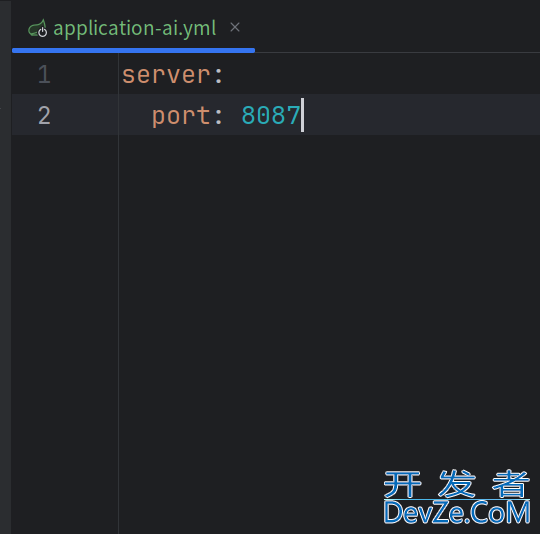Click line number 1 in the gutter
This screenshot has width=540, height=534.
tap(44, 74)
